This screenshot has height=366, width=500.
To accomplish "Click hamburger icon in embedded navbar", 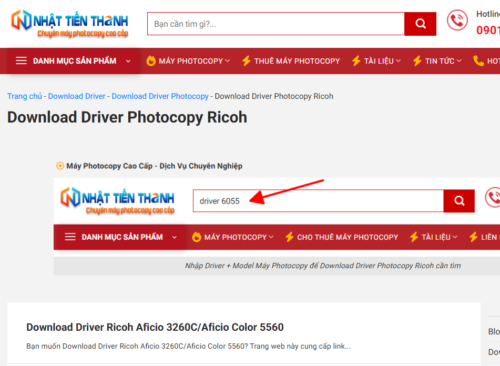I will pos(70,237).
